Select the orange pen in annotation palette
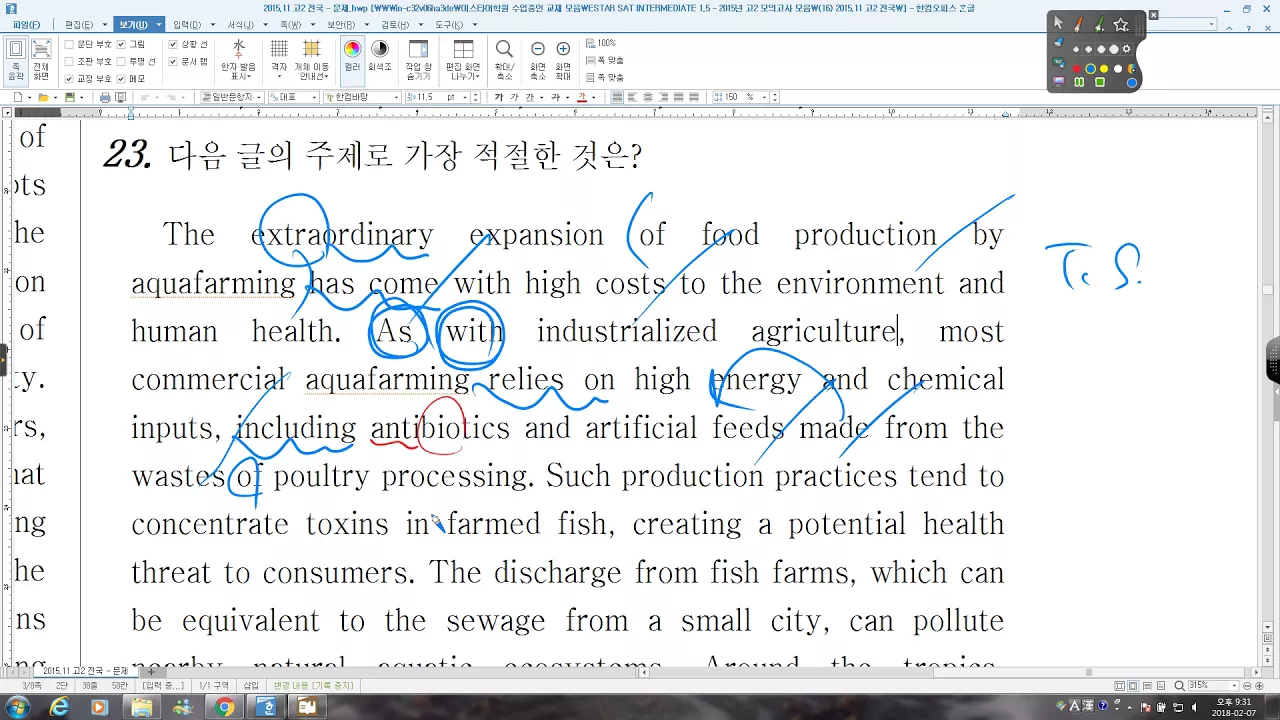Screen dimensions: 1280x720 (1078, 24)
